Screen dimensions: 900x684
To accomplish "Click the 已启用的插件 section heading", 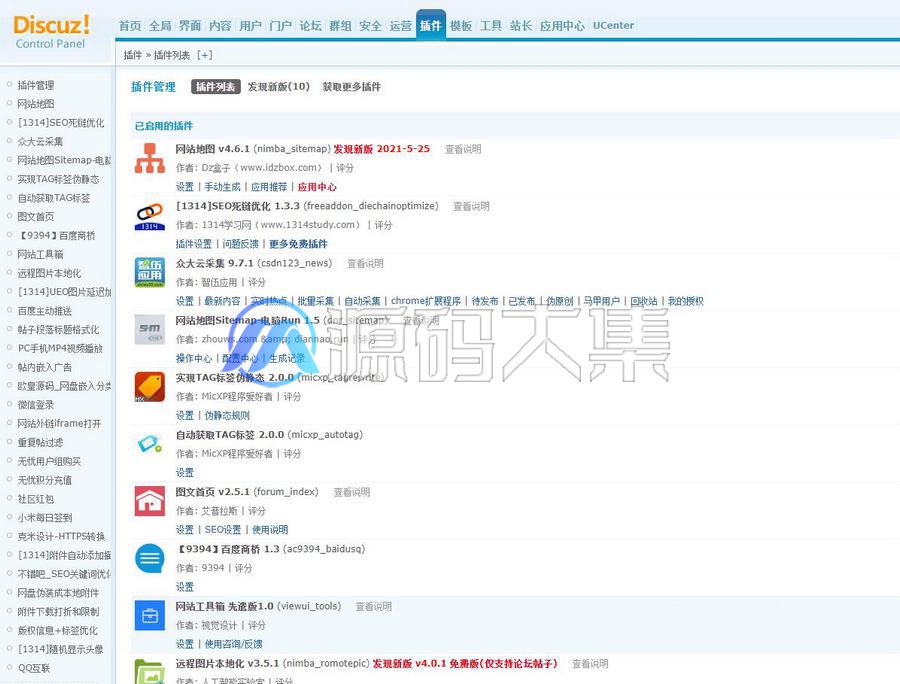I will pos(164,126).
